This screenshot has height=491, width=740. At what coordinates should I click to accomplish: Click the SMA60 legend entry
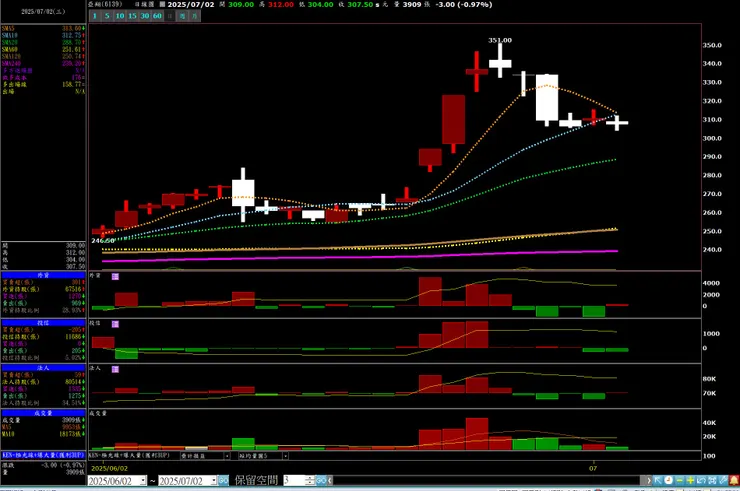pyautogui.click(x=43, y=49)
